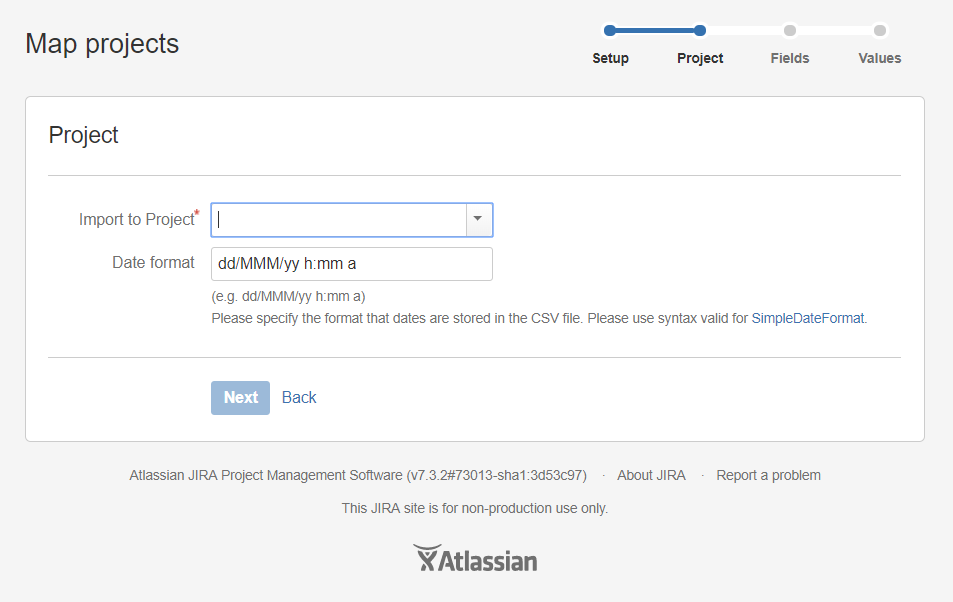The height and width of the screenshot is (602, 953).
Task: Click the Project section heading
Action: (83, 136)
